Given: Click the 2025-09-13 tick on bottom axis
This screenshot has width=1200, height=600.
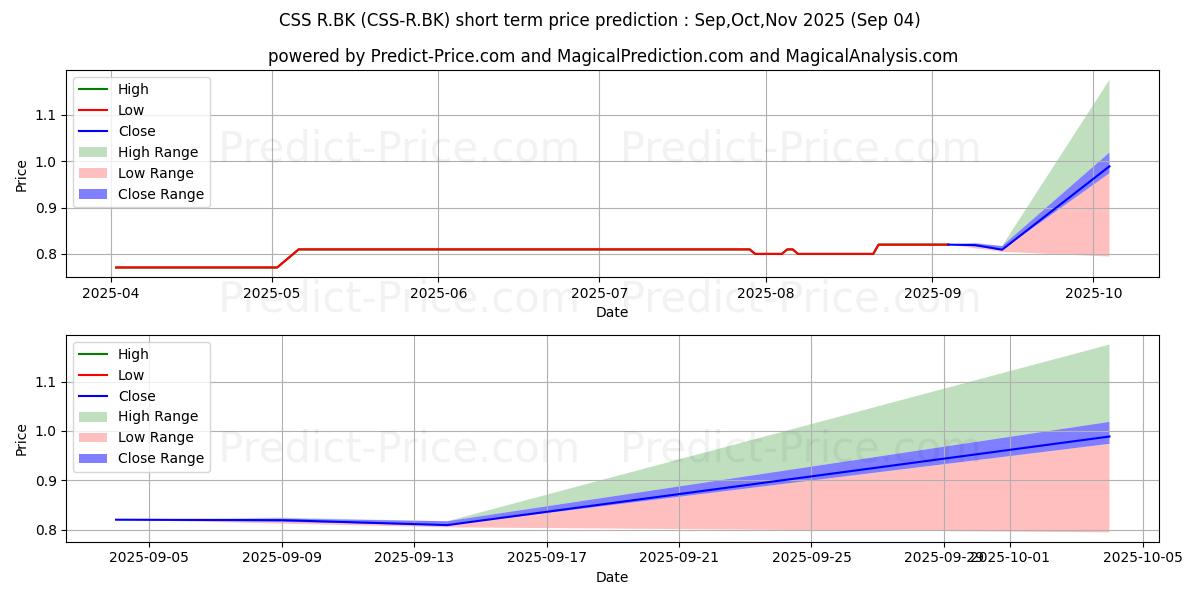Looking at the screenshot, I should (414, 558).
